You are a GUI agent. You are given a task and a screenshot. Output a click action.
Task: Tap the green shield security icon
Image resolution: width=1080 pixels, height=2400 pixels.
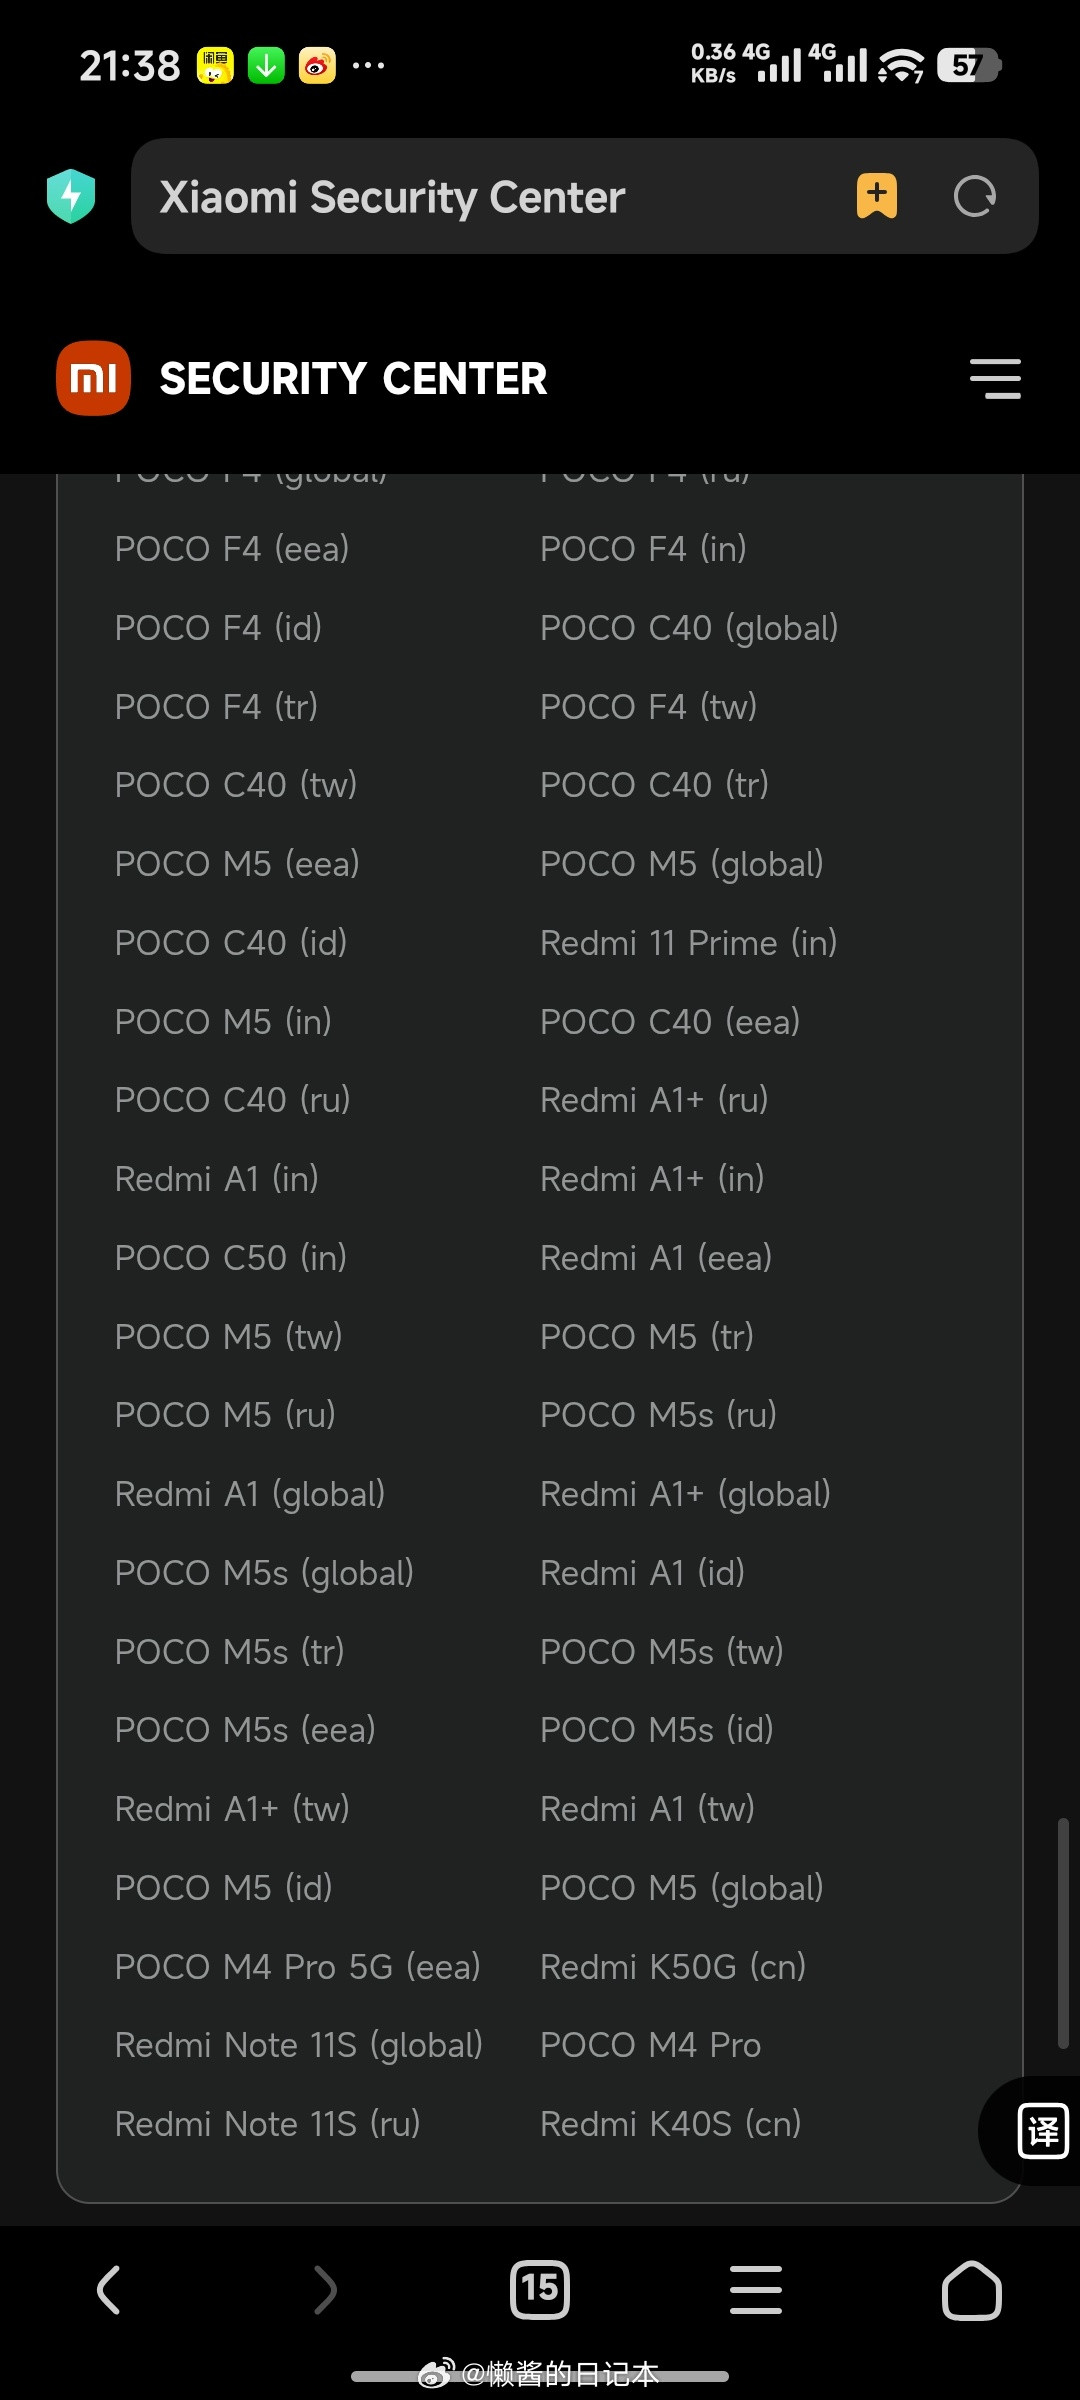(x=71, y=196)
